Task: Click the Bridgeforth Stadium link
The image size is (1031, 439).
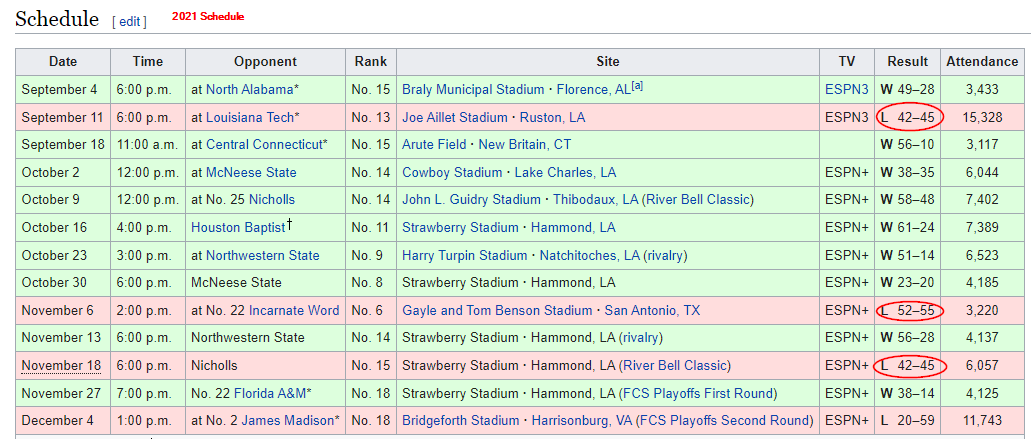Action: pyautogui.click(x=461, y=421)
